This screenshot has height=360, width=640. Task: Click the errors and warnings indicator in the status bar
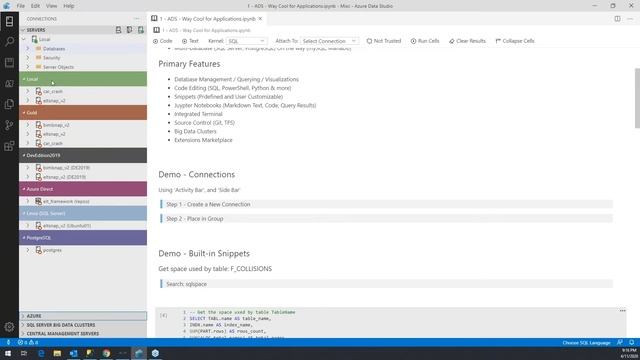pyautogui.click(x=28, y=342)
